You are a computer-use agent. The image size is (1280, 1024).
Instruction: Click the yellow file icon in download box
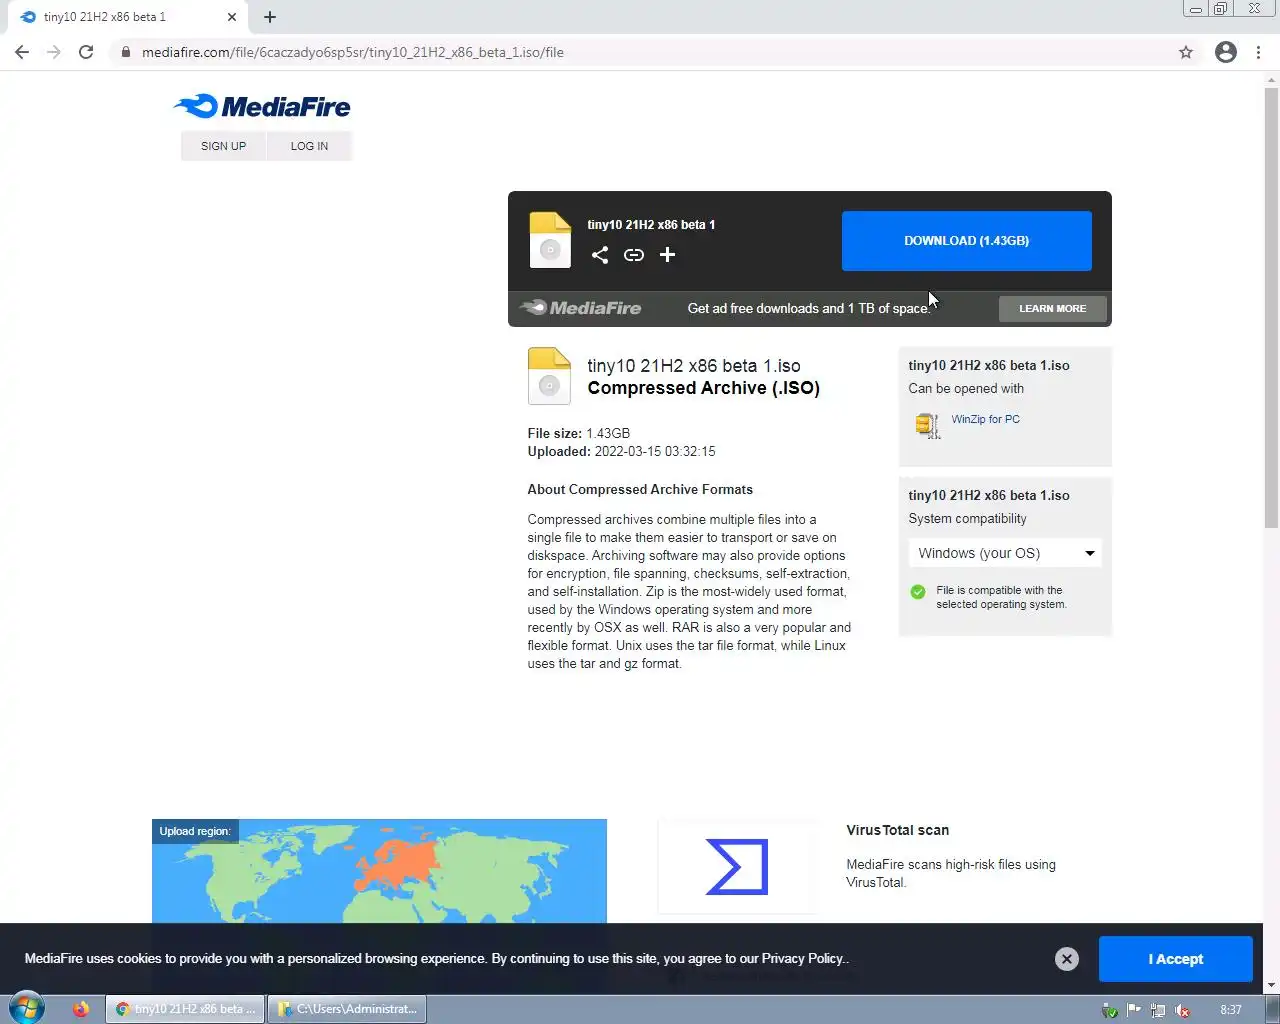(x=550, y=240)
